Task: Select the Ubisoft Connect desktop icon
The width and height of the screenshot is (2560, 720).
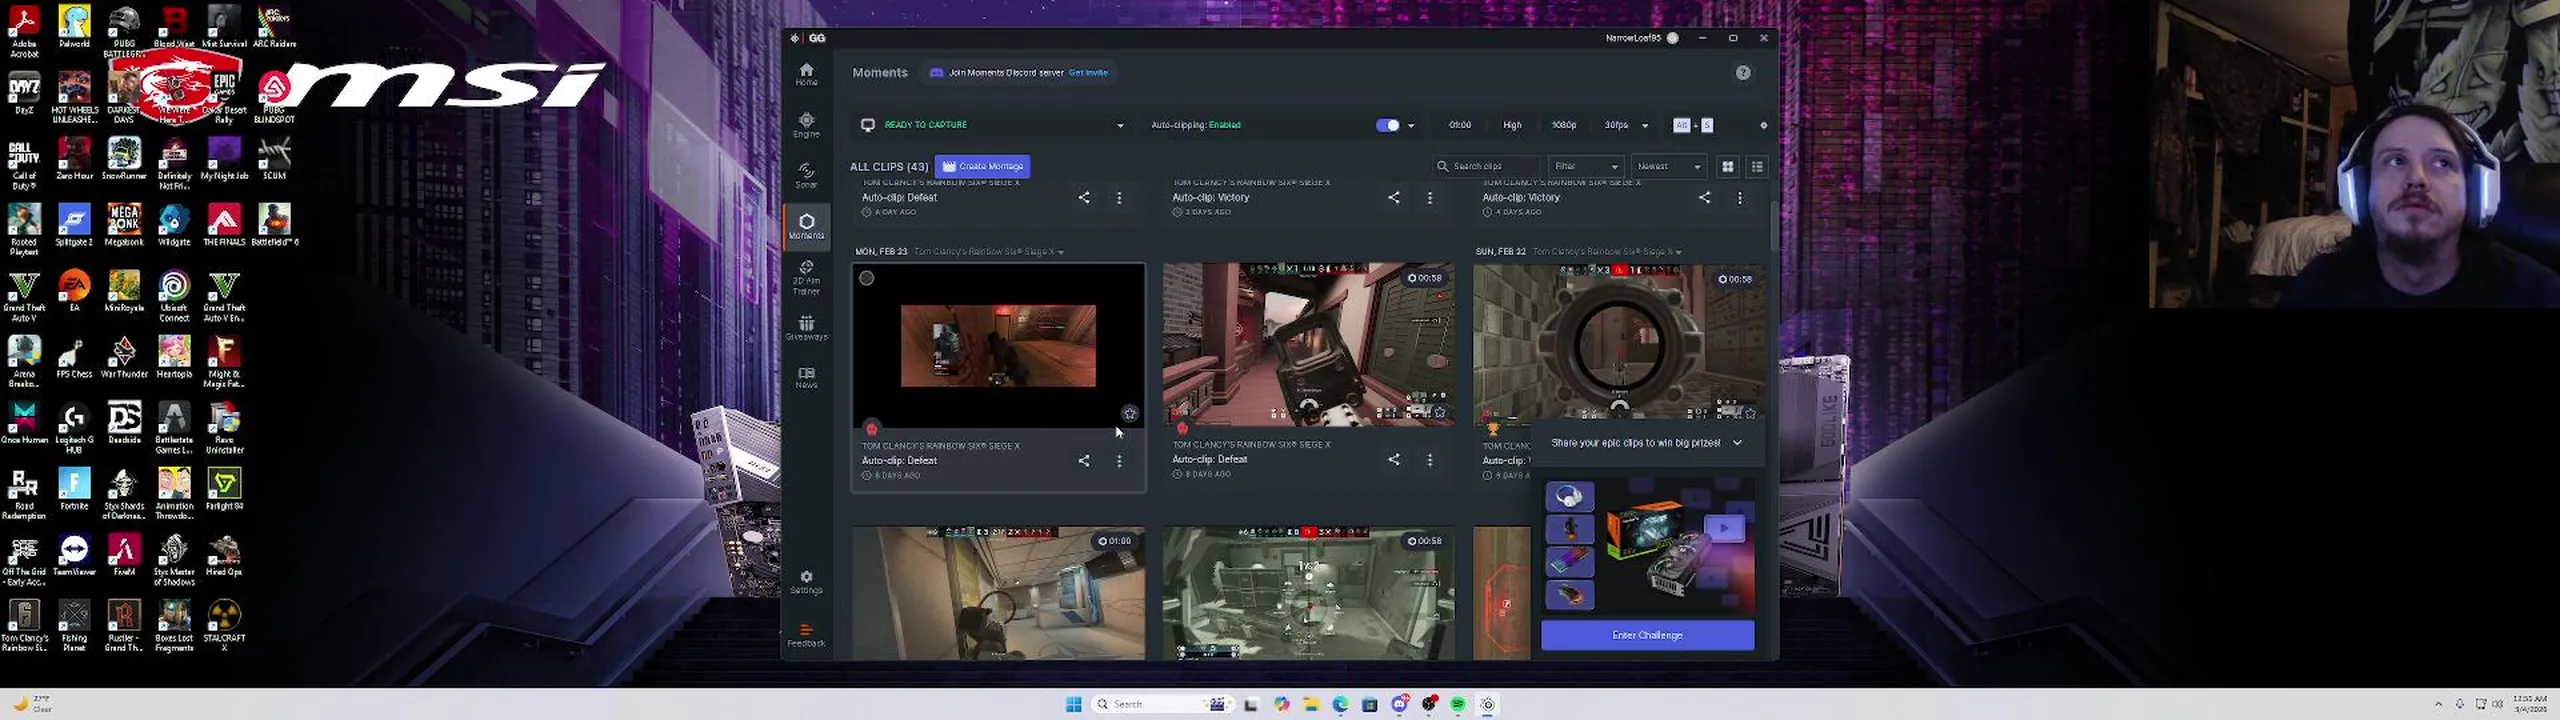Action: [x=174, y=296]
